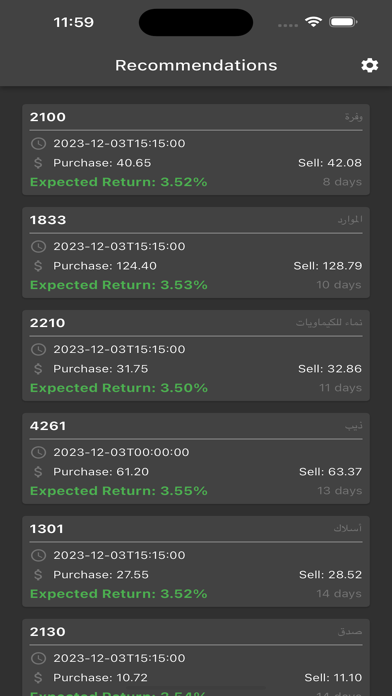The image size is (392, 696).
Task: Open the 2100 recommendation card
Action: coord(196,150)
